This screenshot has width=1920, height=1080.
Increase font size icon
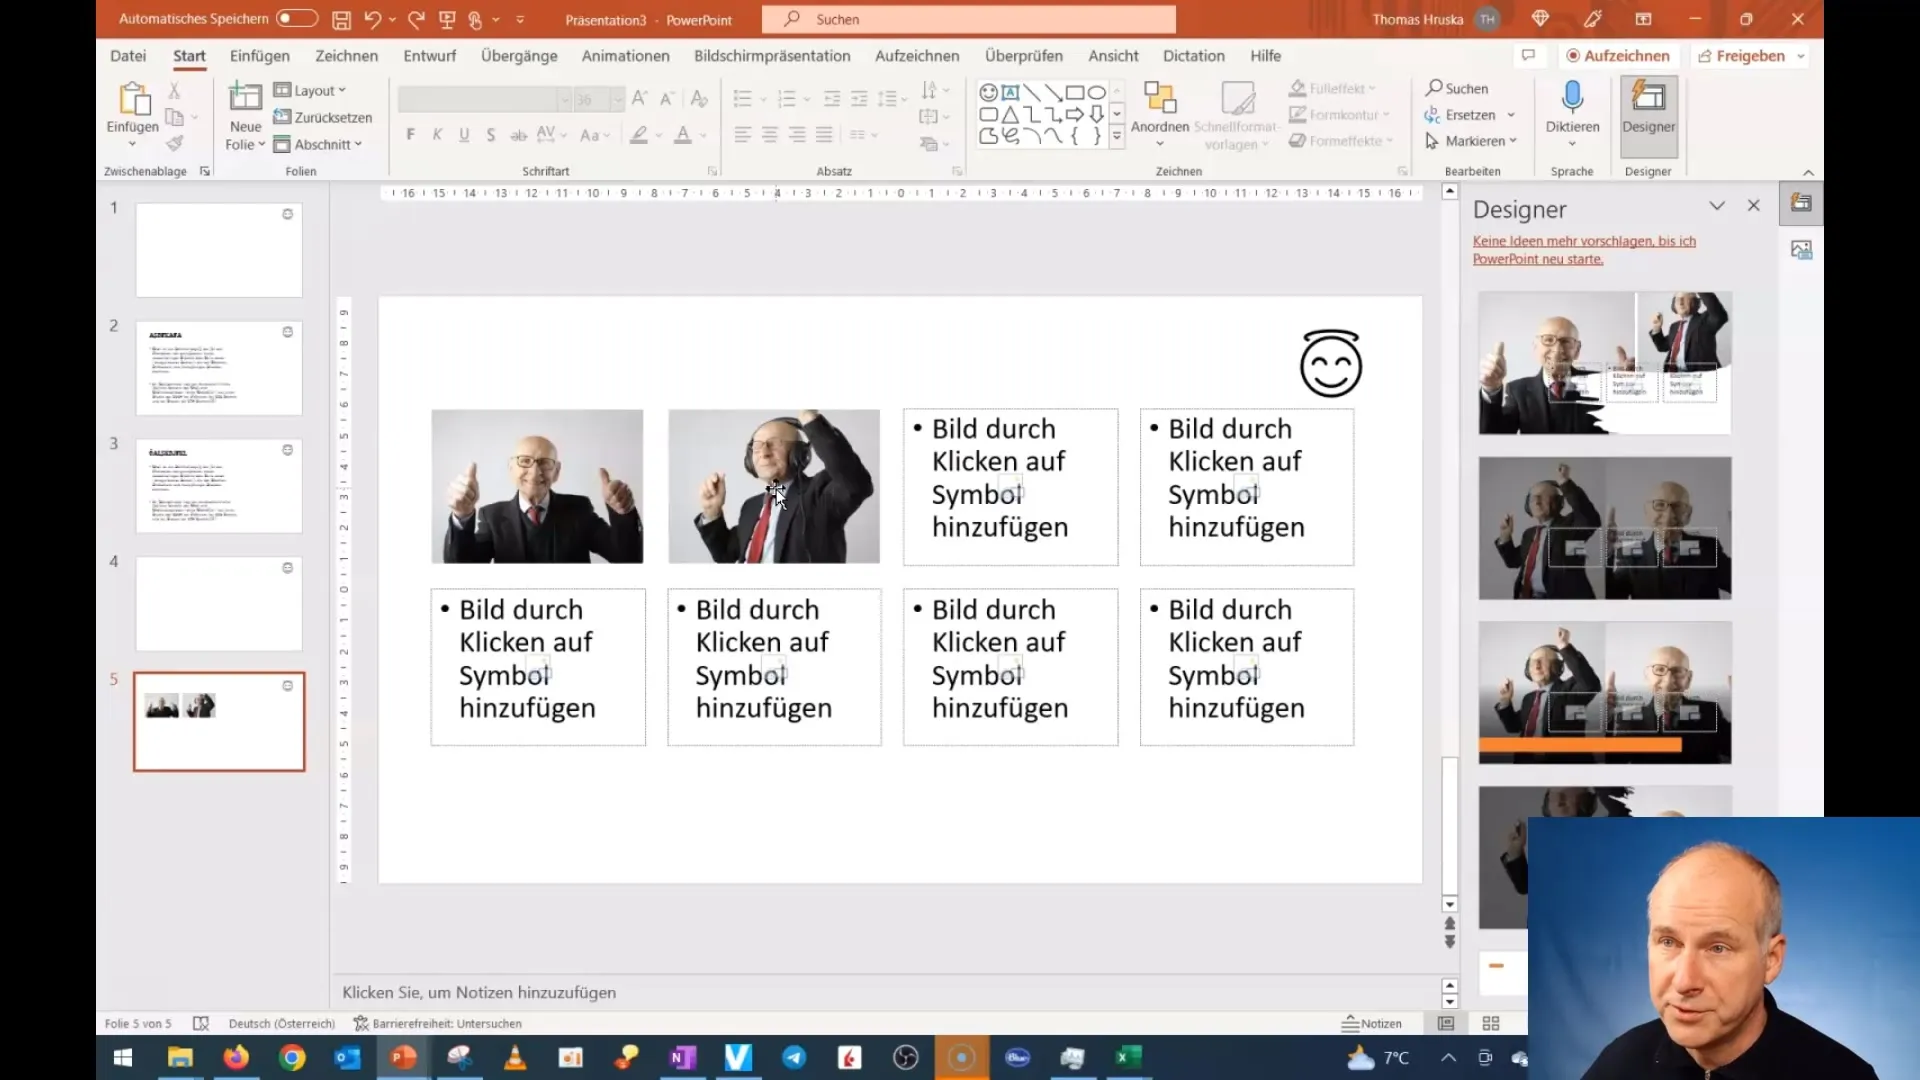pos(639,98)
